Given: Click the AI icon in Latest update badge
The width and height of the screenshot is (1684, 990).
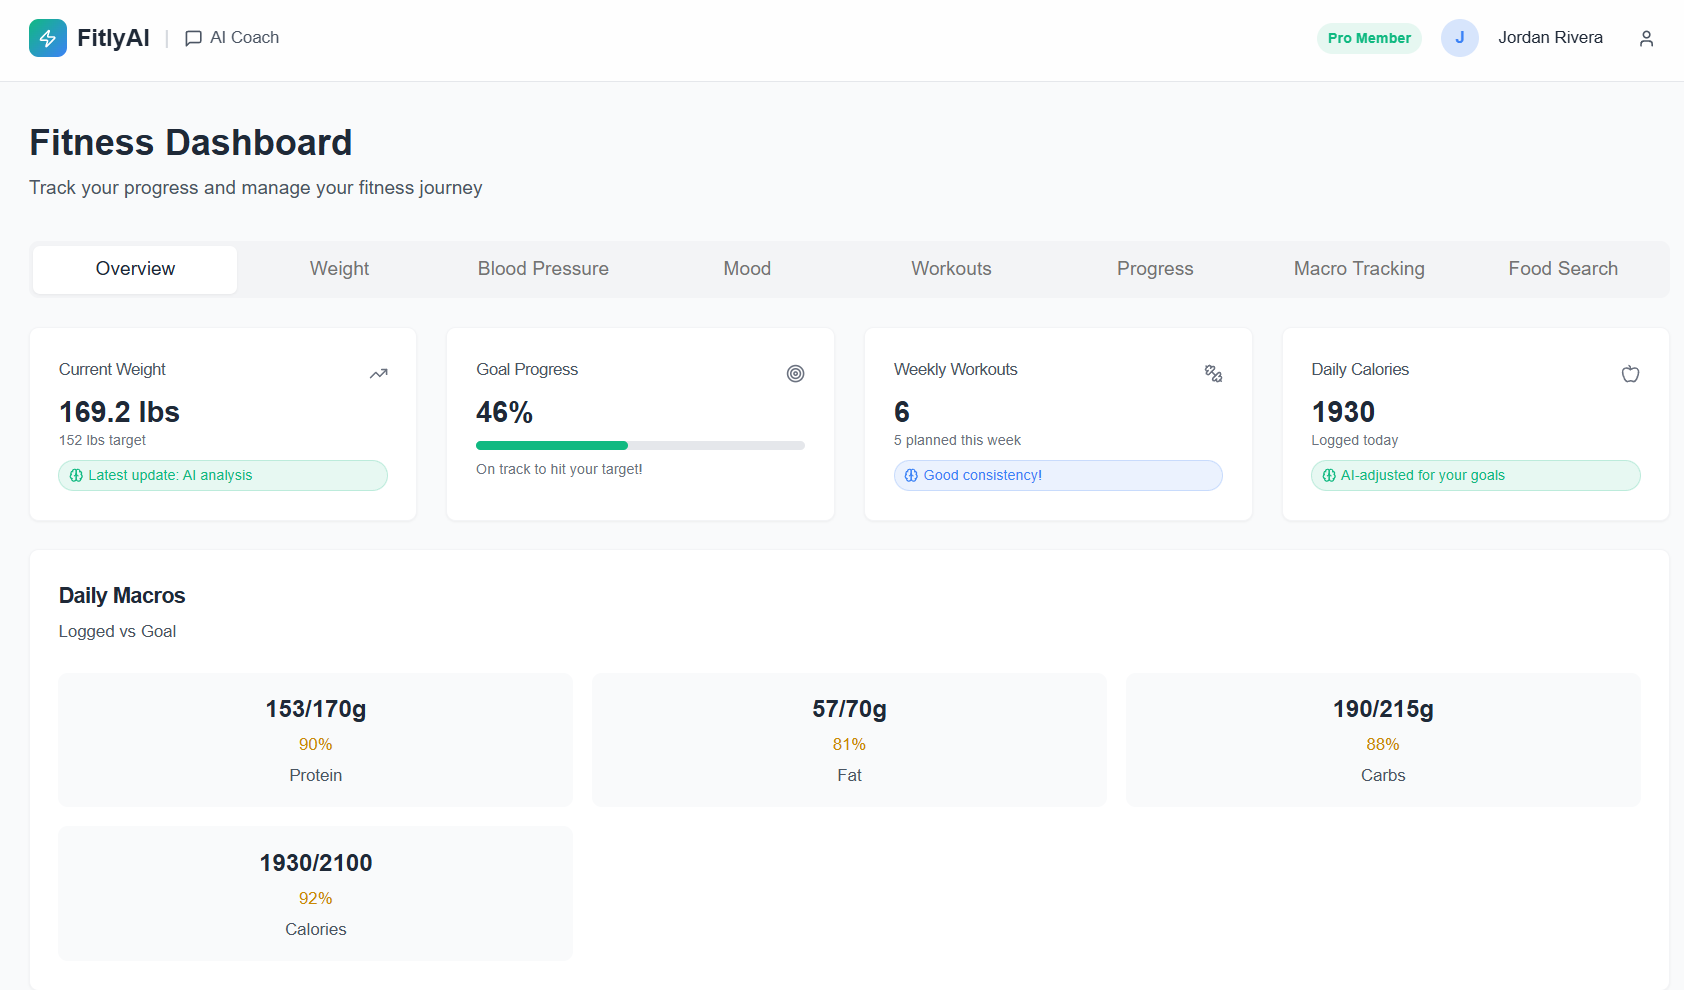Looking at the screenshot, I should point(76,475).
